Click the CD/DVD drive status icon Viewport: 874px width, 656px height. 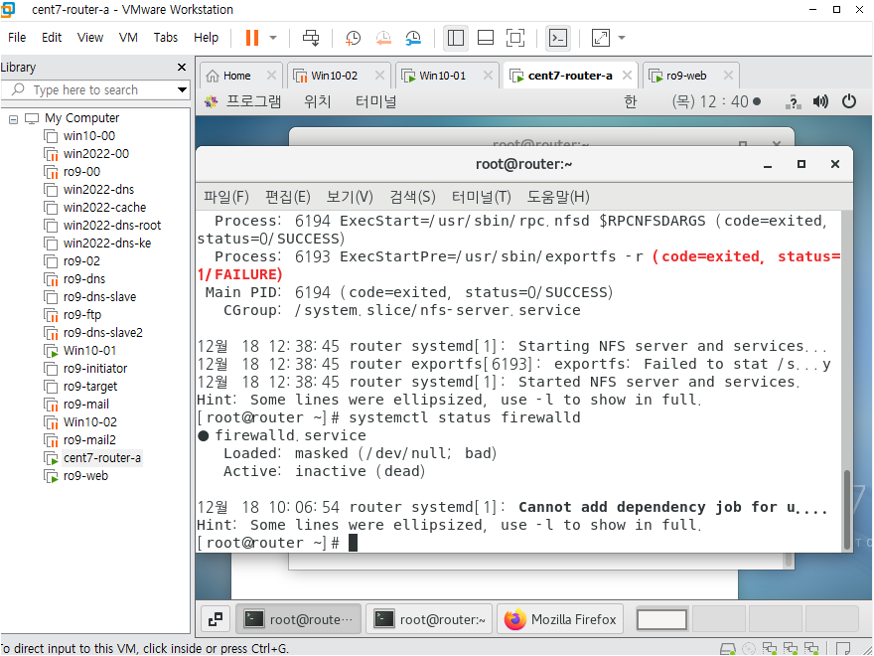click(749, 649)
